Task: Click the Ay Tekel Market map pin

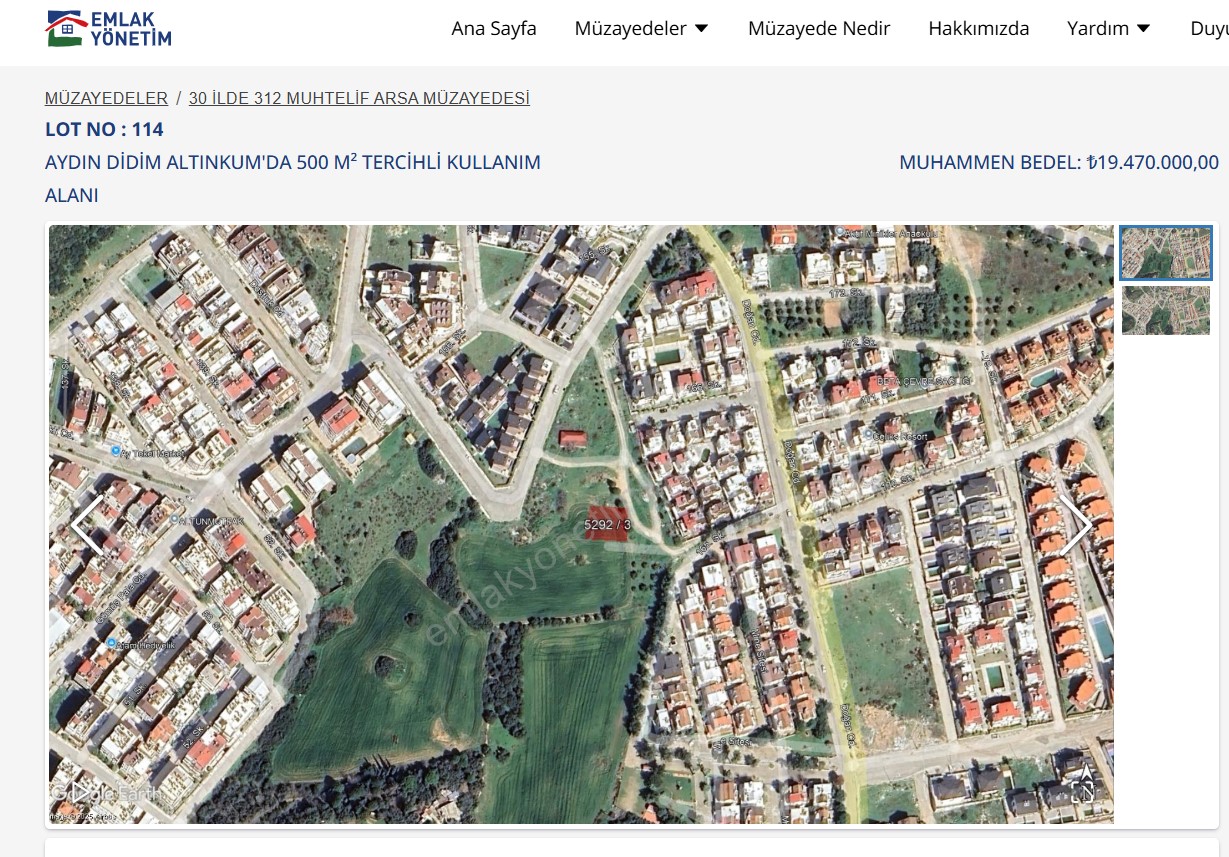Action: [x=115, y=452]
